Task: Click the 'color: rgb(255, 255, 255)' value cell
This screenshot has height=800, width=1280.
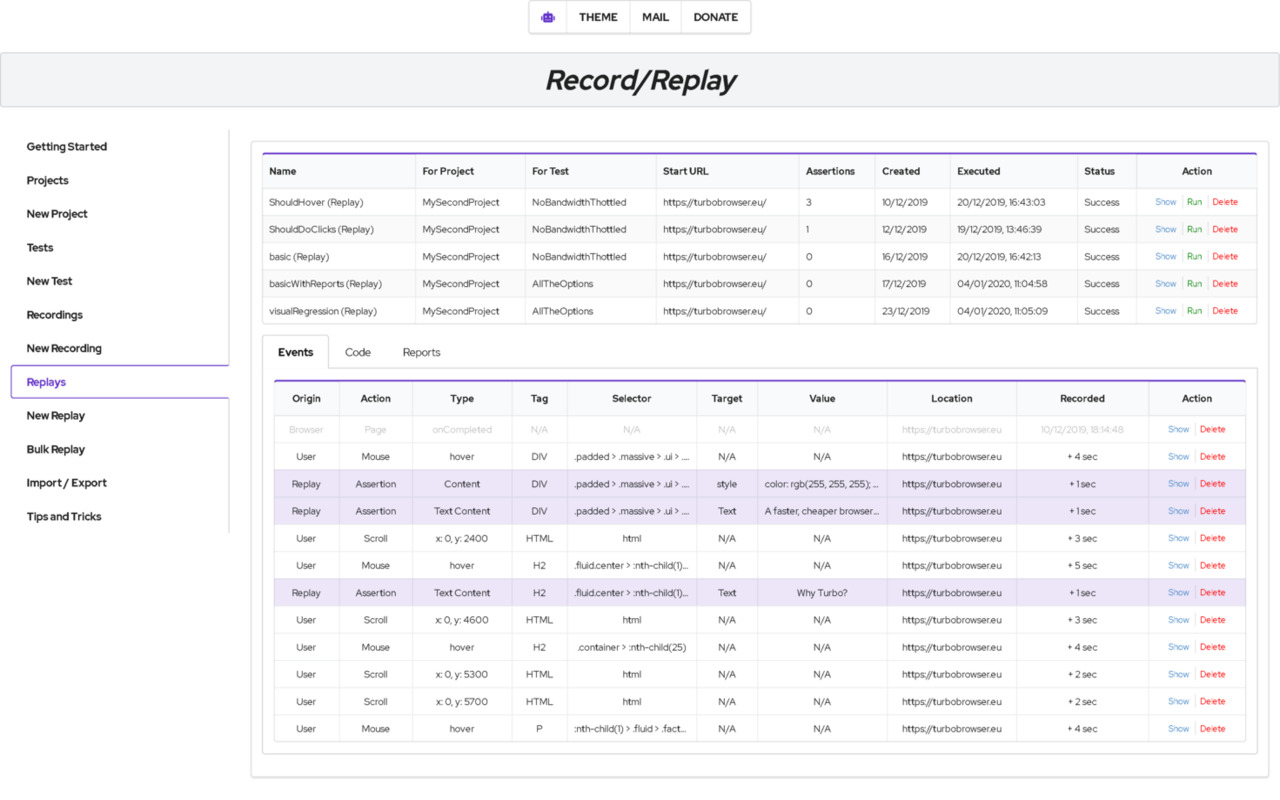Action: pyautogui.click(x=822, y=484)
